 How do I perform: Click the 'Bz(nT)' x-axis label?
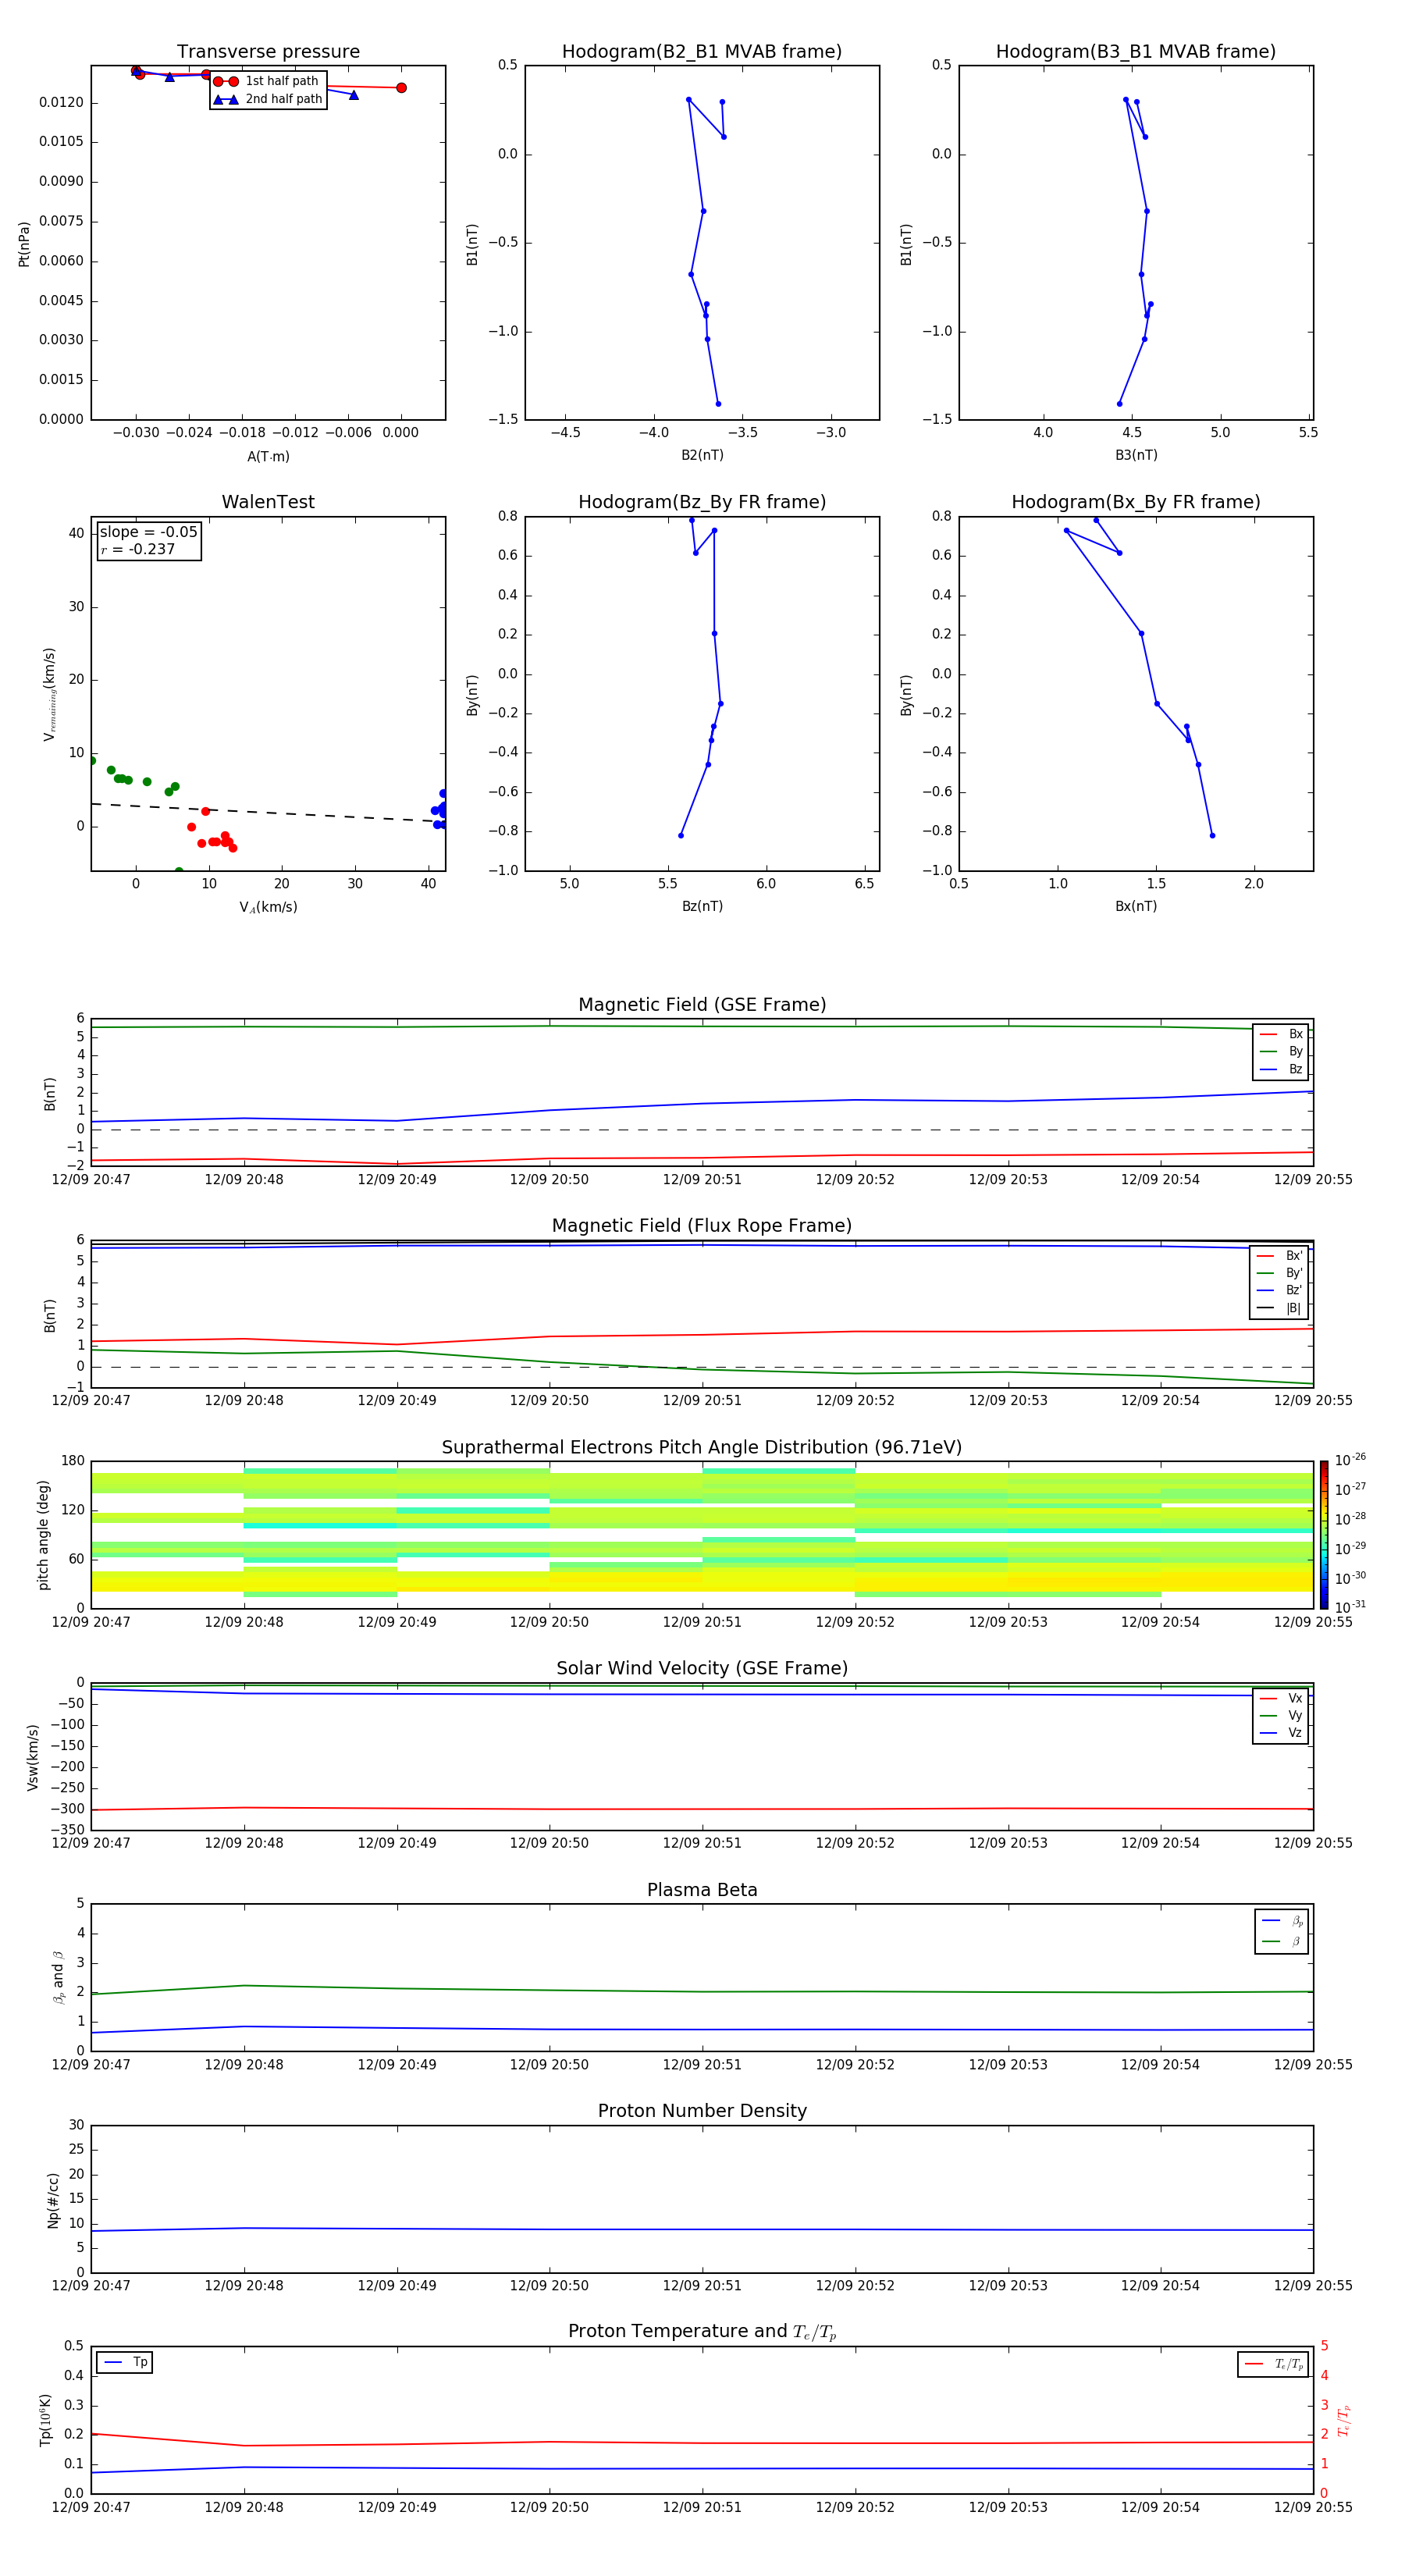(x=702, y=906)
